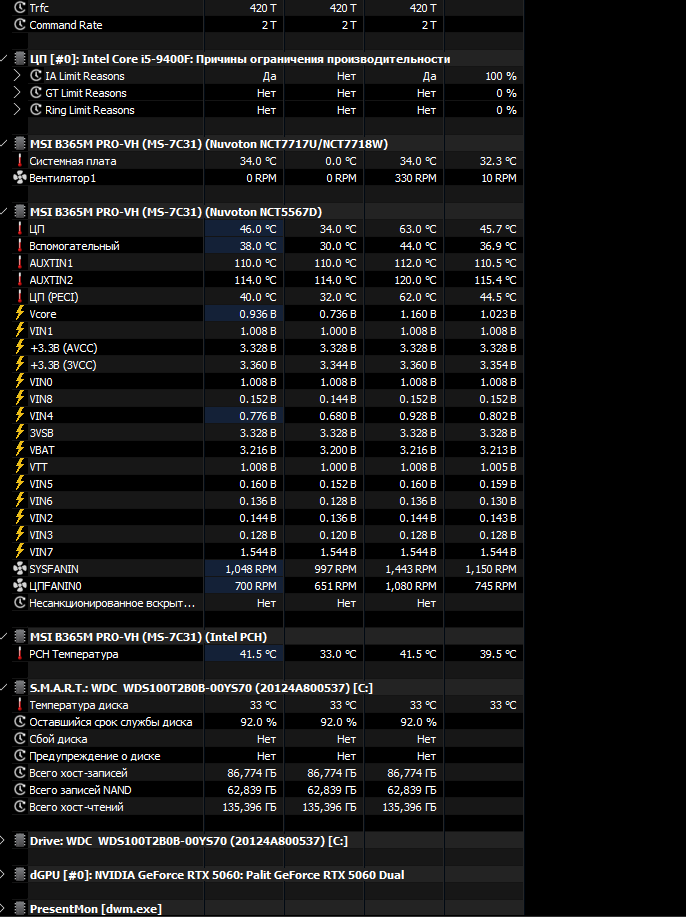Viewport: 686px width, 917px height.
Task: Click the lightning icon beside VIN7
Action: (20, 551)
